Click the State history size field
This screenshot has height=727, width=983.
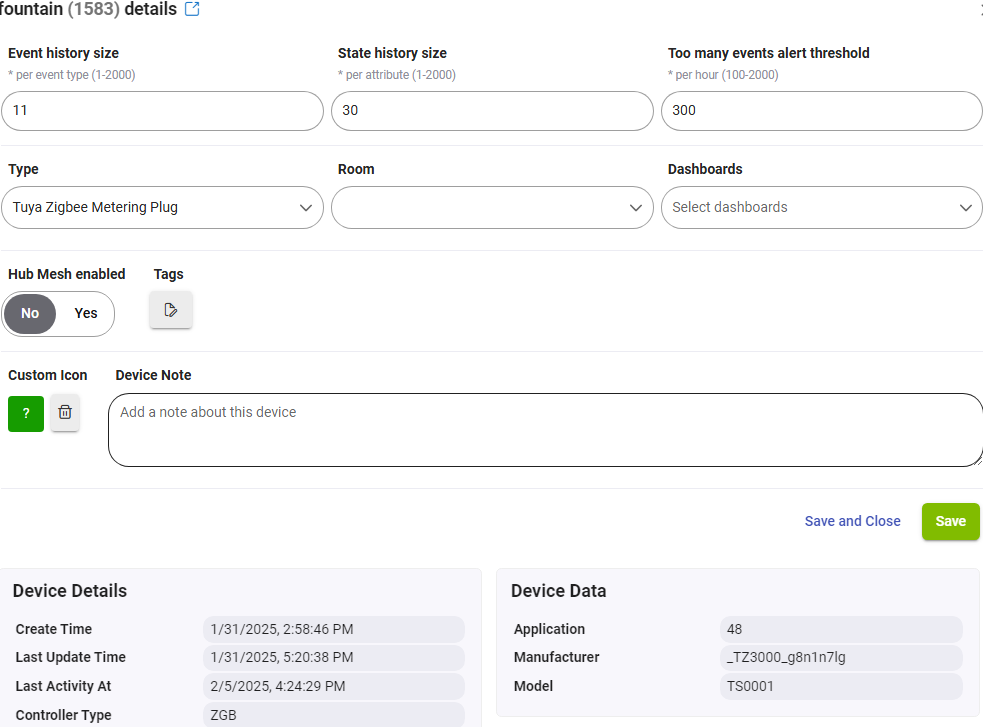[492, 111]
